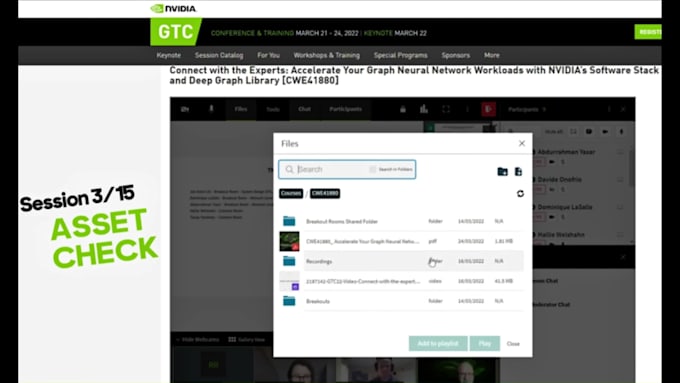Image resolution: width=680 pixels, height=383 pixels.
Task: Click the refresh icon in Files dialog
Action: [520, 193]
